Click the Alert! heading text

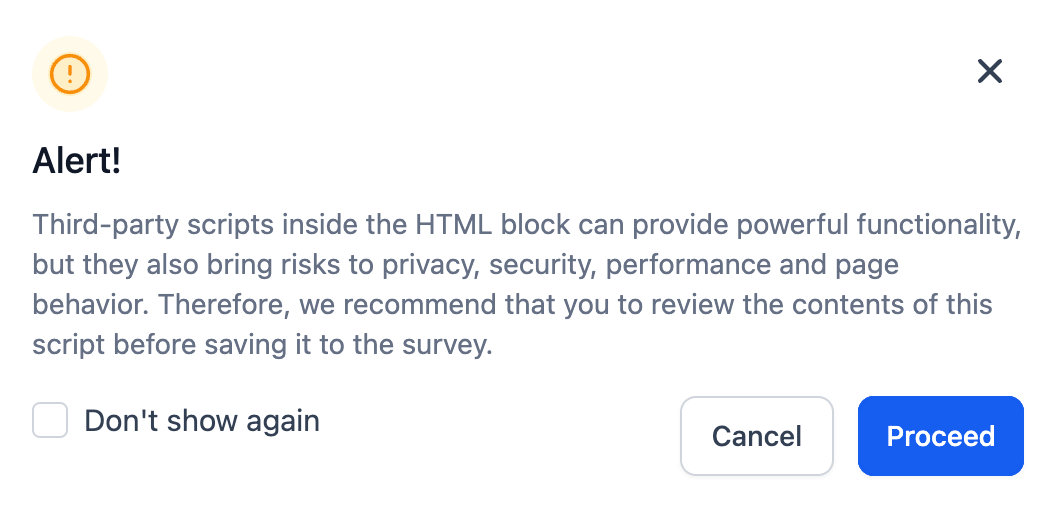(x=77, y=160)
